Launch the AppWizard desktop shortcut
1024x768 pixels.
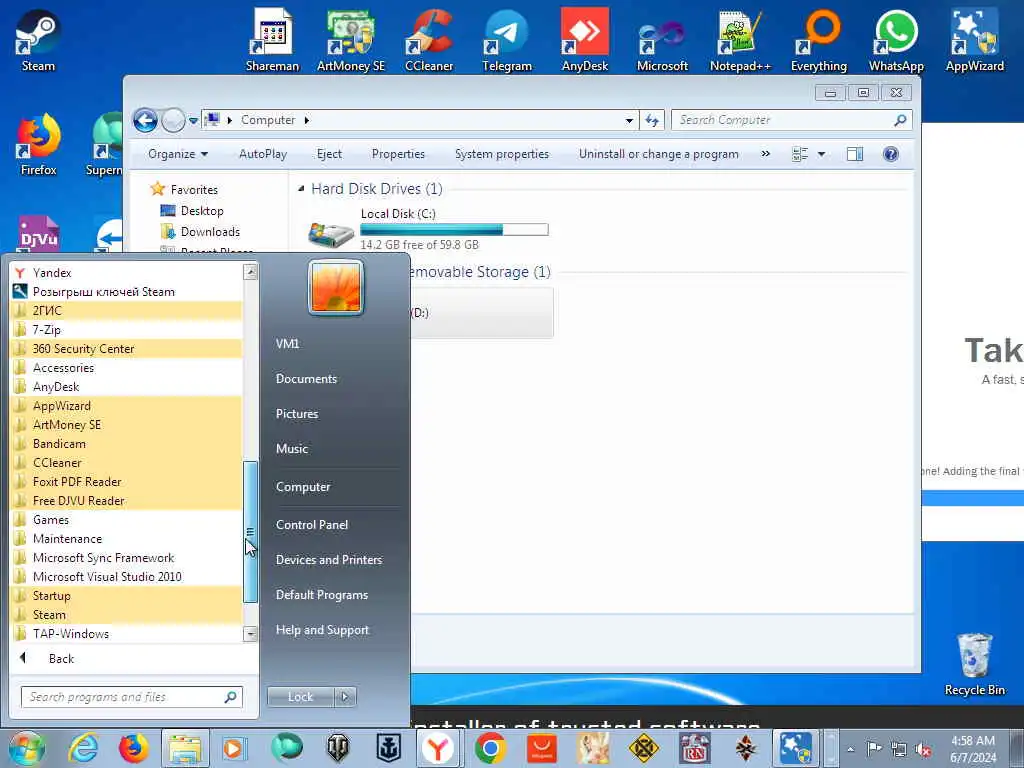point(974,39)
